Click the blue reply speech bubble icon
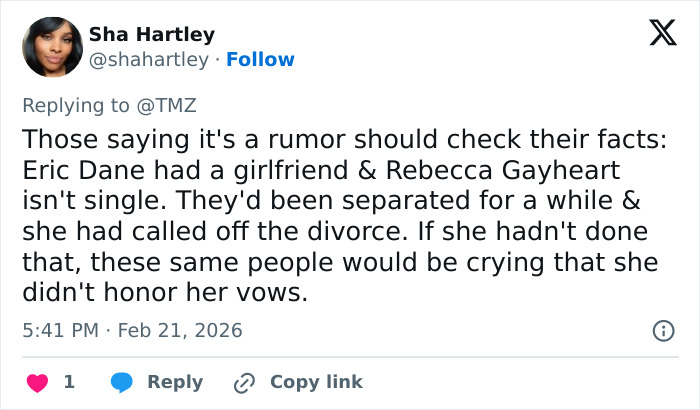Viewport: 700px width, 410px height. pos(122,382)
